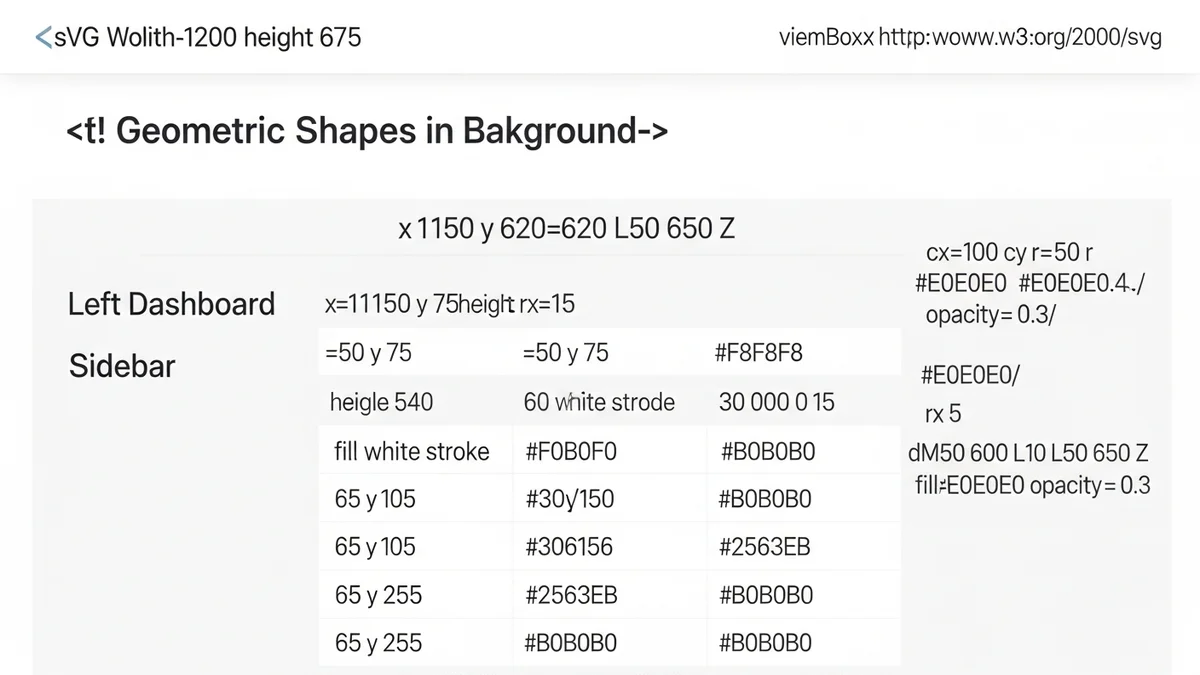The image size is (1200, 675).
Task: Click the "heigle 540" cell
Action: 381,402
